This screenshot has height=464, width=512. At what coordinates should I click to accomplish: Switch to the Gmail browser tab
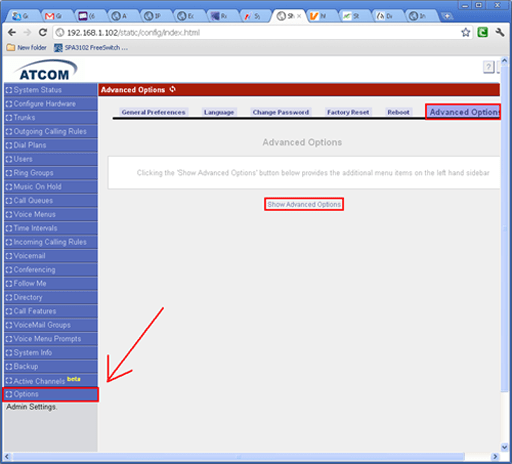56,16
